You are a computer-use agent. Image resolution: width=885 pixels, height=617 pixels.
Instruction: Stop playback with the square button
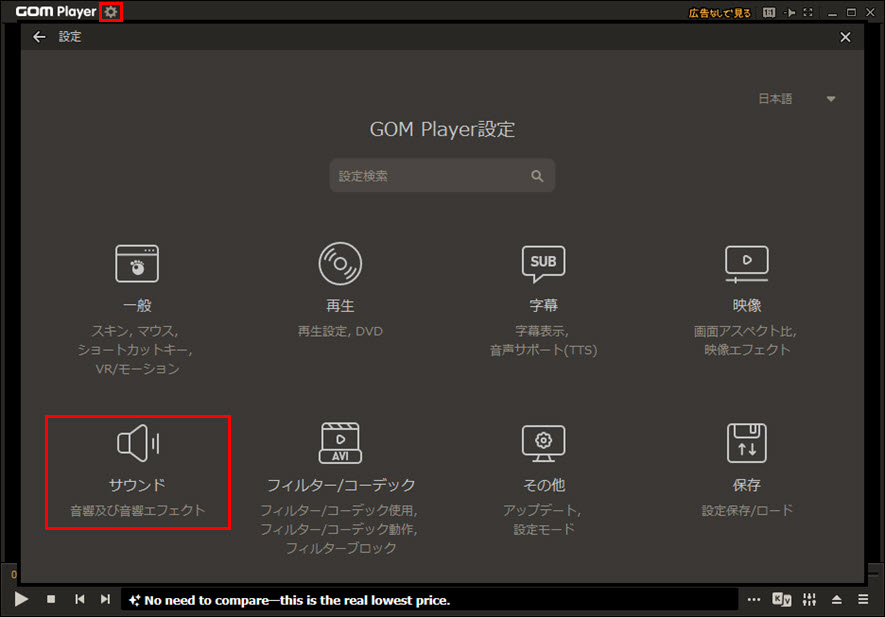[51, 599]
